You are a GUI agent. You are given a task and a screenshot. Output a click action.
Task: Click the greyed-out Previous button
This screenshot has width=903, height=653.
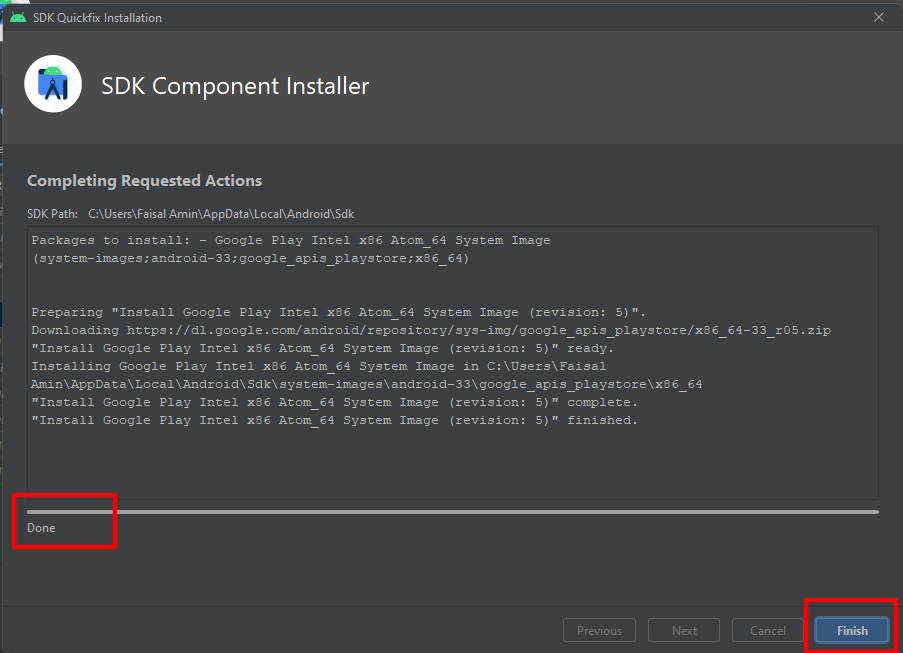coord(600,631)
